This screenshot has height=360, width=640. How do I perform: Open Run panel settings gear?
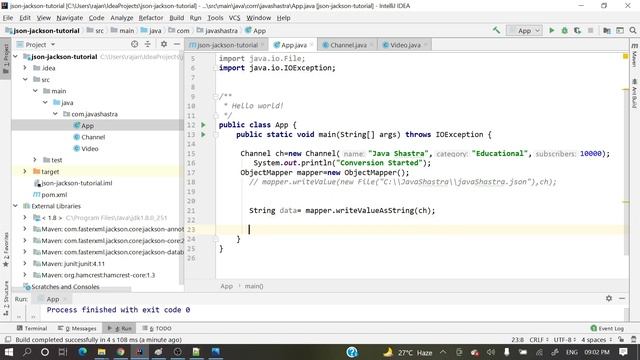(x=609, y=298)
